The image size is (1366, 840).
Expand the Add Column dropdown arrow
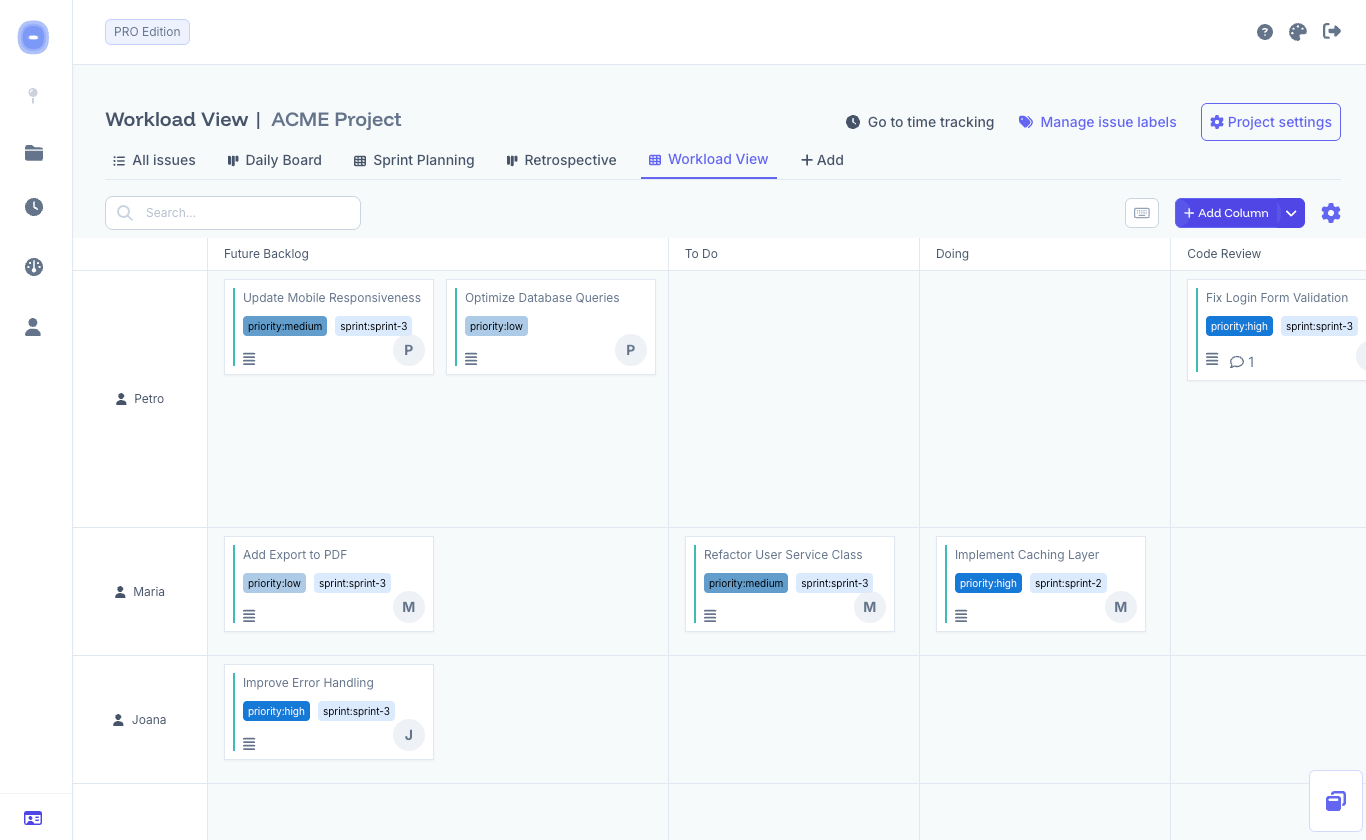pos(1291,212)
